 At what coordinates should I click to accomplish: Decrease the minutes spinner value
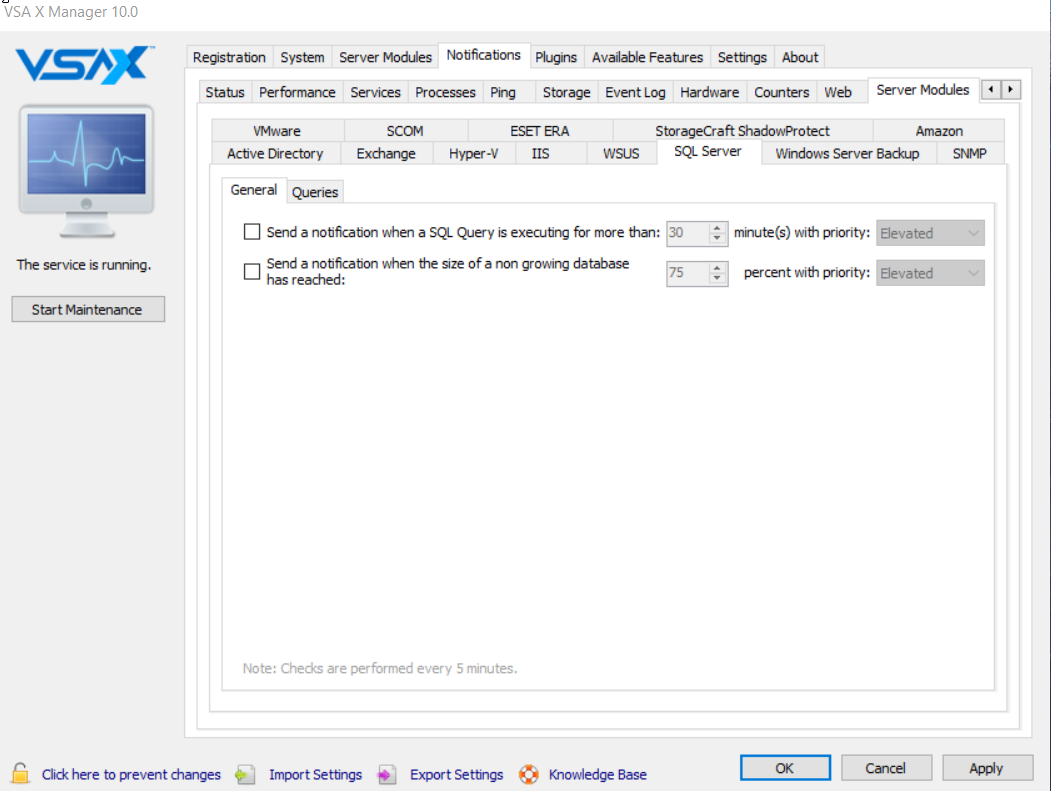click(x=717, y=238)
